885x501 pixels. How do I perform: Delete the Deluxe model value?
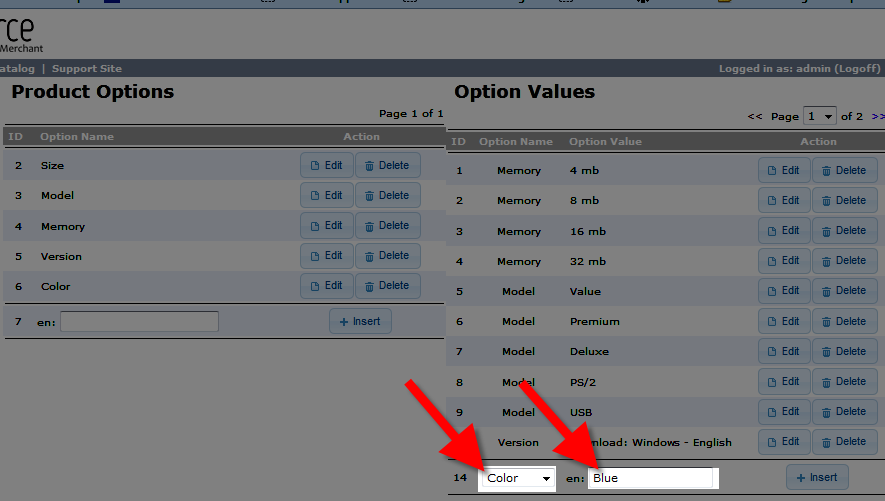[x=844, y=351]
